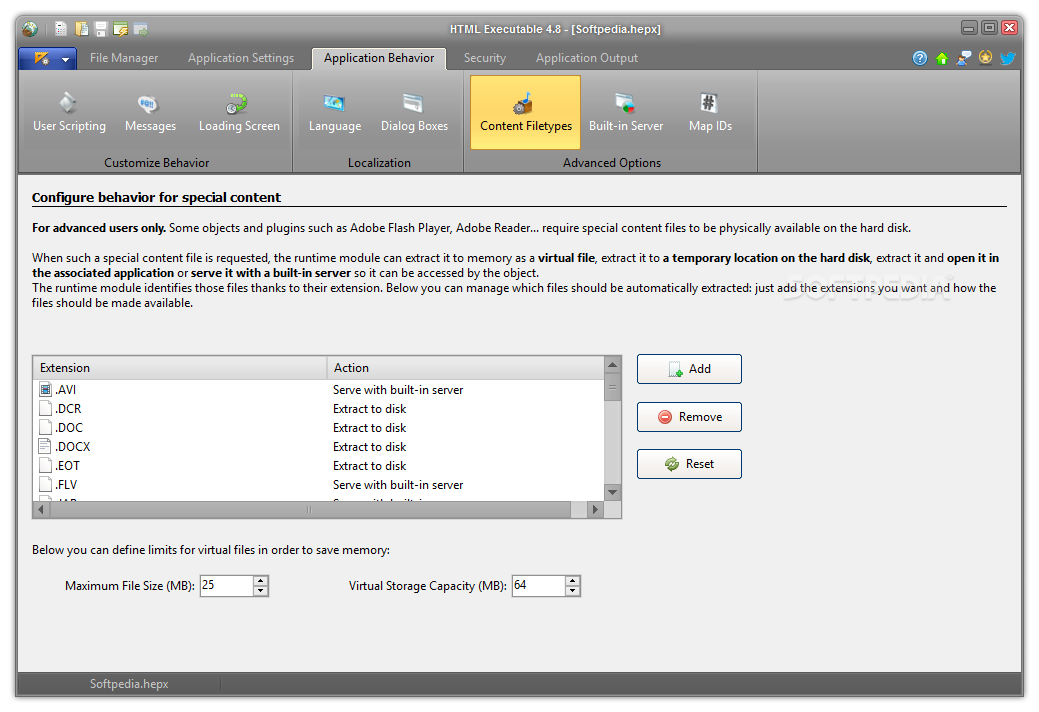Click the open project icon in title bar
This screenshot has height=712, width=1039.
pyautogui.click(x=82, y=28)
